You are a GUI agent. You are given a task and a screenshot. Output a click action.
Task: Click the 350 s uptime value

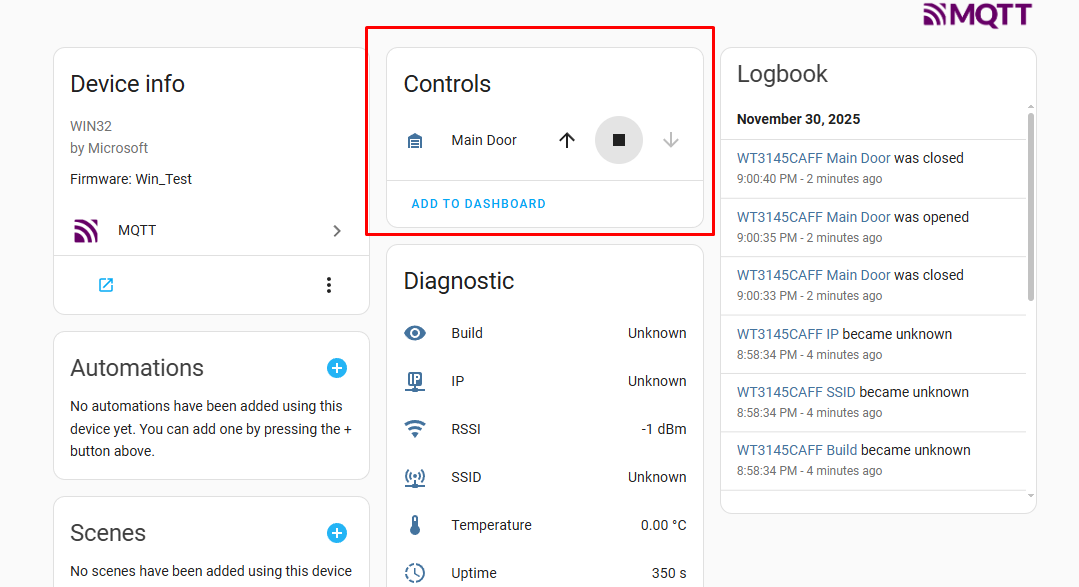tap(669, 573)
